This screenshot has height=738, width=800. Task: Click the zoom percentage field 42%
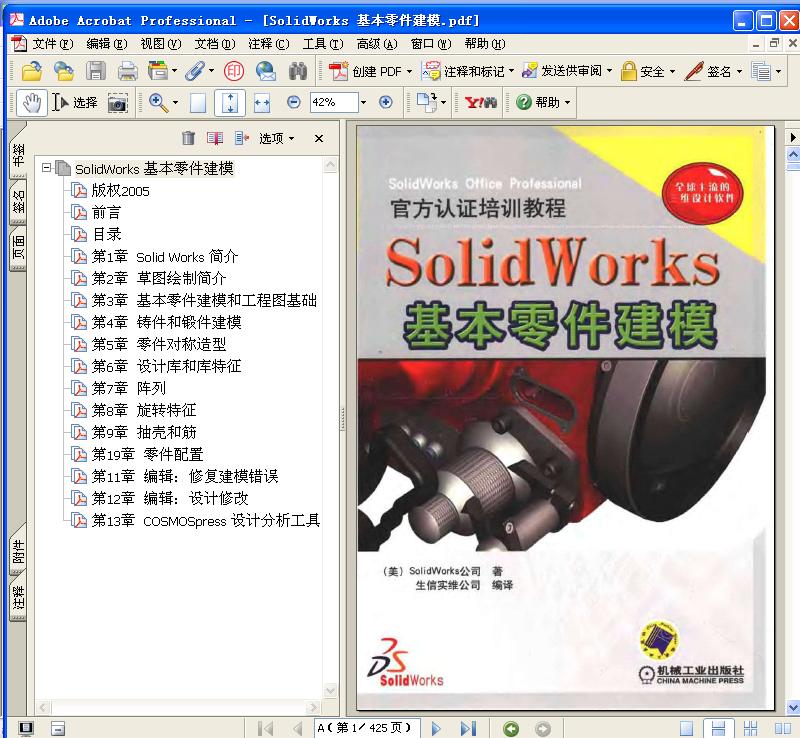coord(334,102)
